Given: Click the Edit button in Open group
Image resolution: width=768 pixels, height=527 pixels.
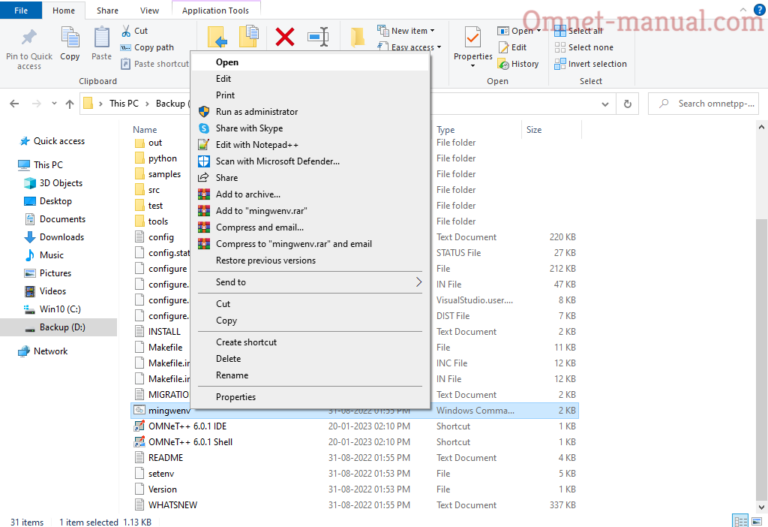Looking at the screenshot, I should (x=512, y=48).
